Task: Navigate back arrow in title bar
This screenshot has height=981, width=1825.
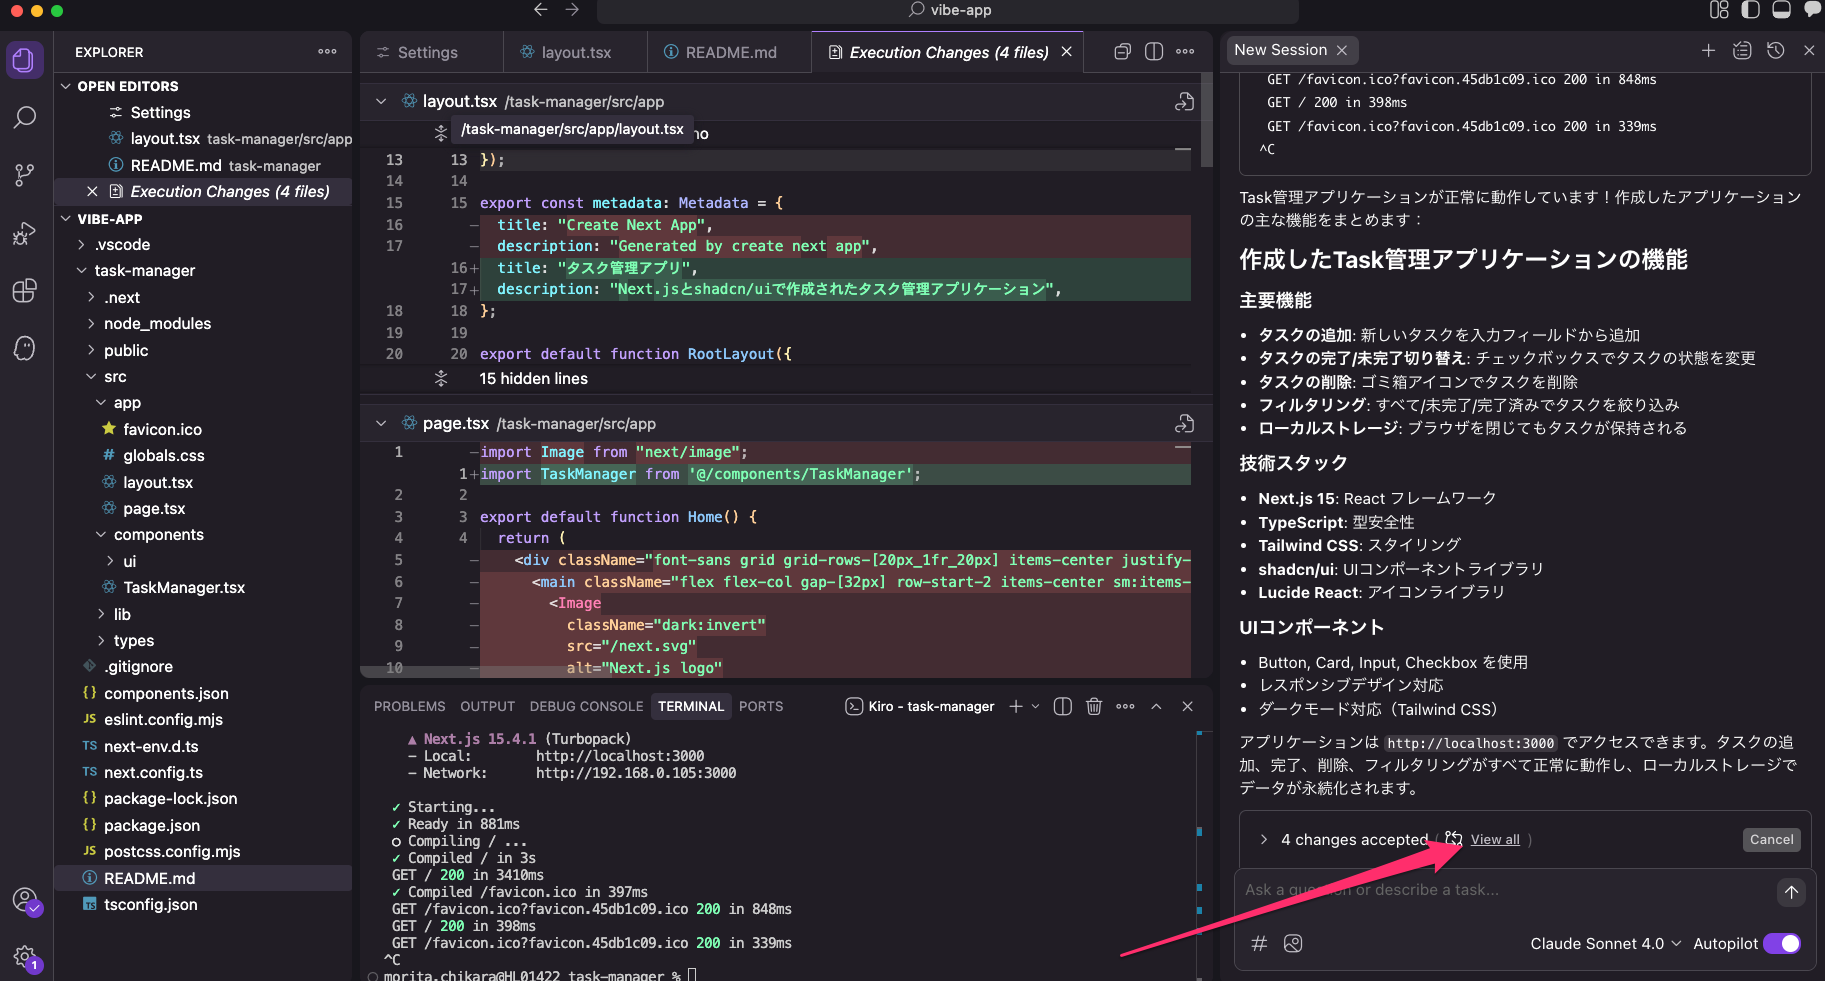Action: click(541, 10)
